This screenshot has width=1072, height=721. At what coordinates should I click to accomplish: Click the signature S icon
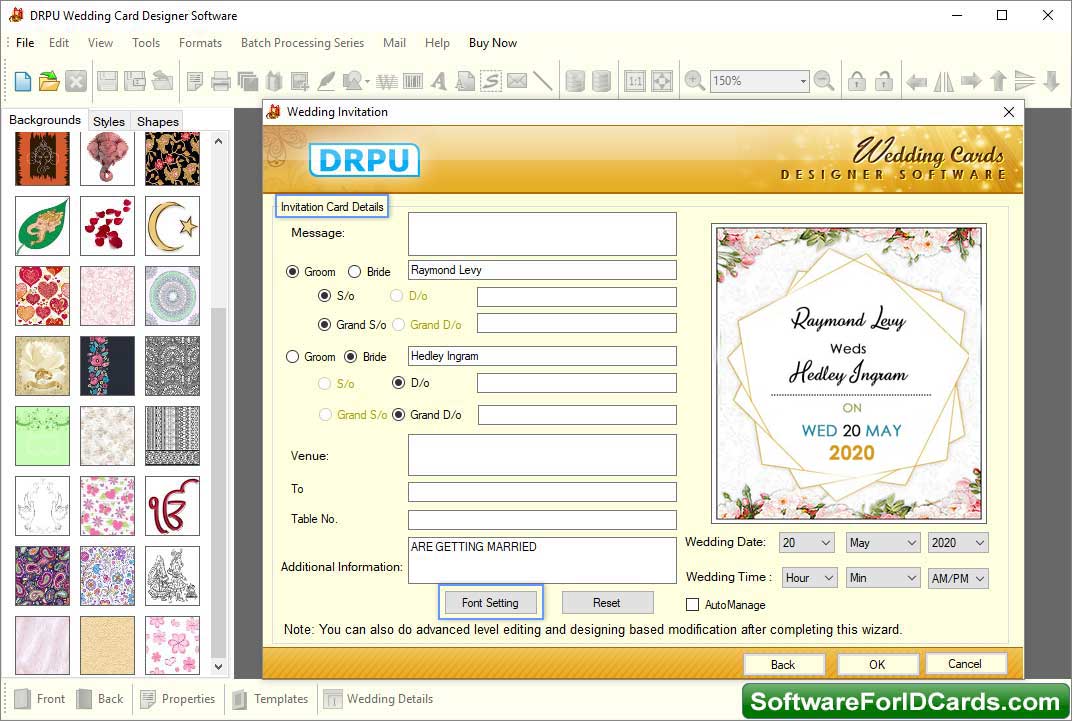coord(491,81)
